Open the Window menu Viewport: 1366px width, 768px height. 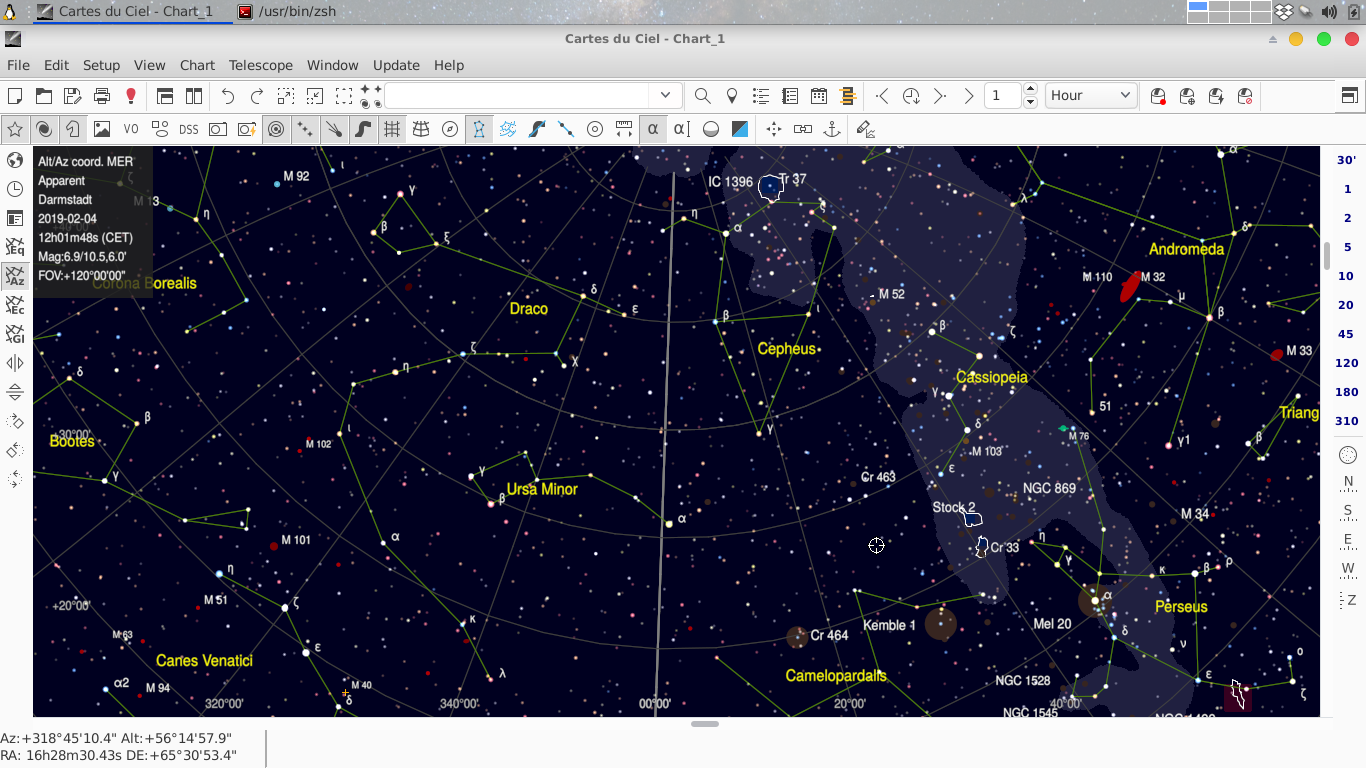point(333,65)
